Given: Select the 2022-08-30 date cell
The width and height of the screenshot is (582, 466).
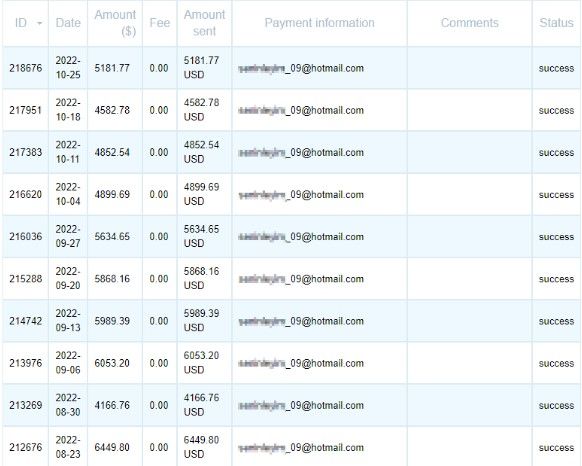Looking at the screenshot, I should [68, 405].
